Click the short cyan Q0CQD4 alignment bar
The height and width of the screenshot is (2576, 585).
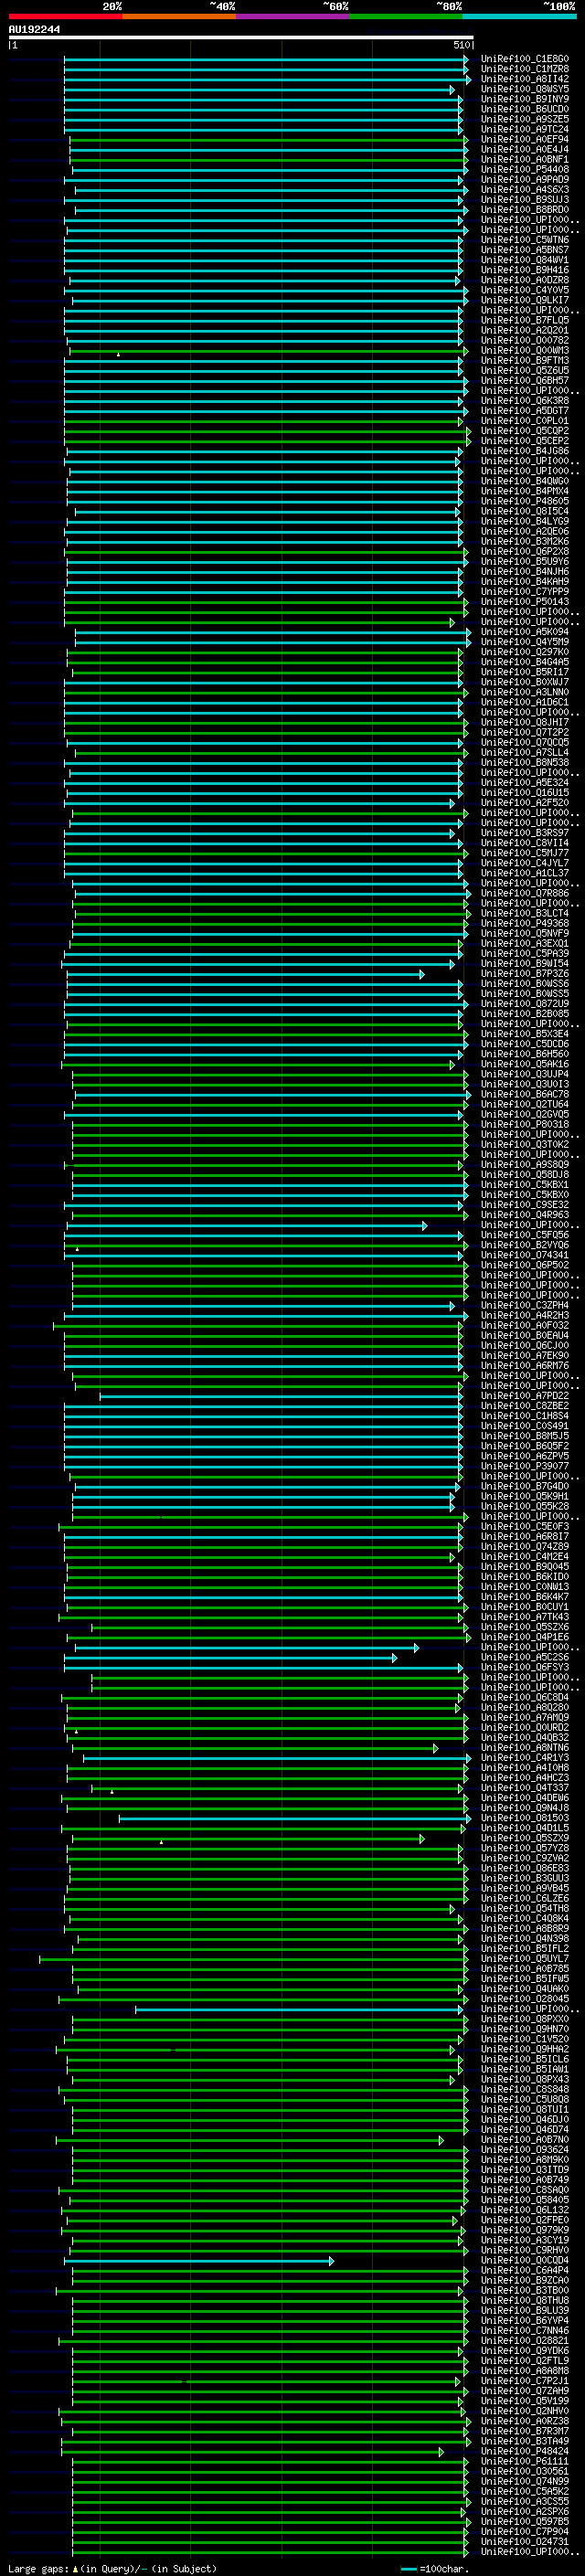click(199, 2260)
